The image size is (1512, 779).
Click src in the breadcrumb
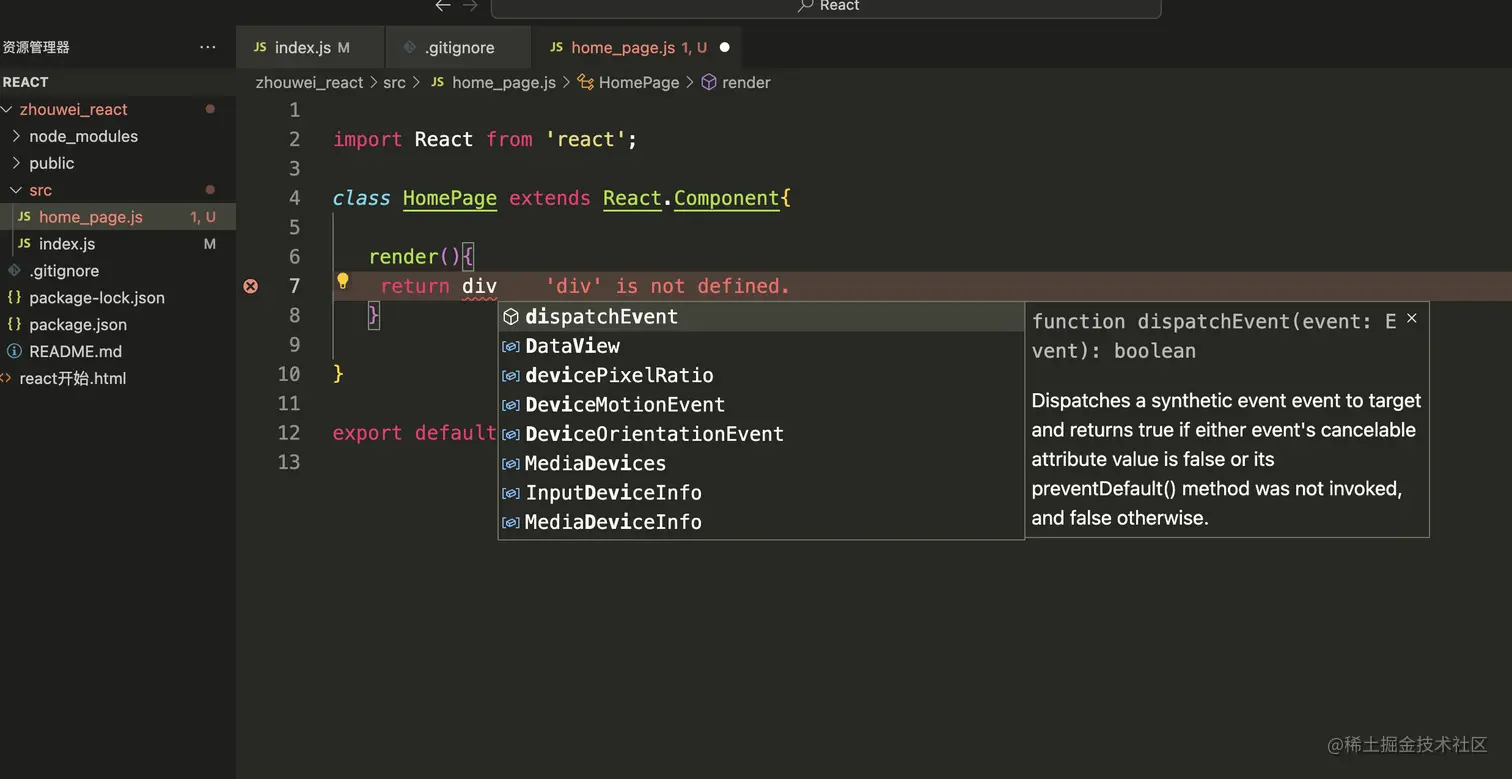click(x=394, y=83)
